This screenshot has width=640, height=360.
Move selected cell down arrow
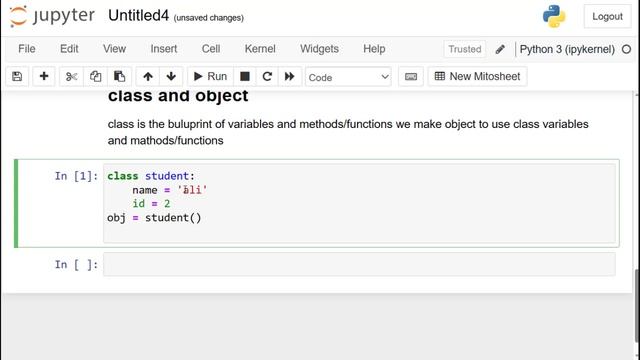click(171, 76)
